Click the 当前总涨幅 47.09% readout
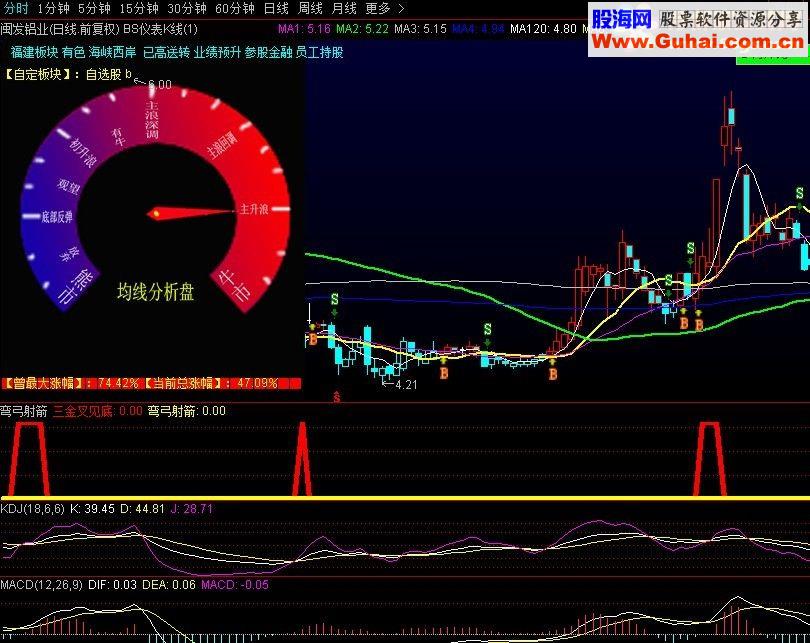 pos(212,383)
